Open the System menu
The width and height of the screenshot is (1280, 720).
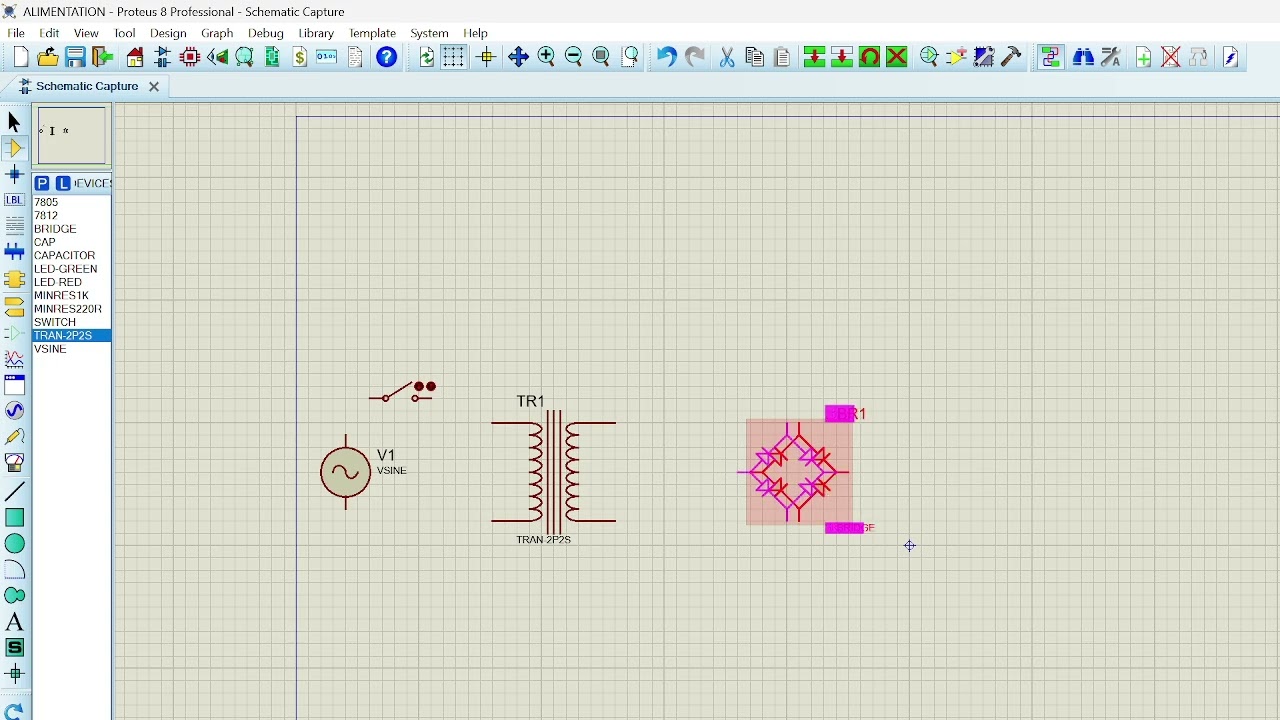(429, 33)
